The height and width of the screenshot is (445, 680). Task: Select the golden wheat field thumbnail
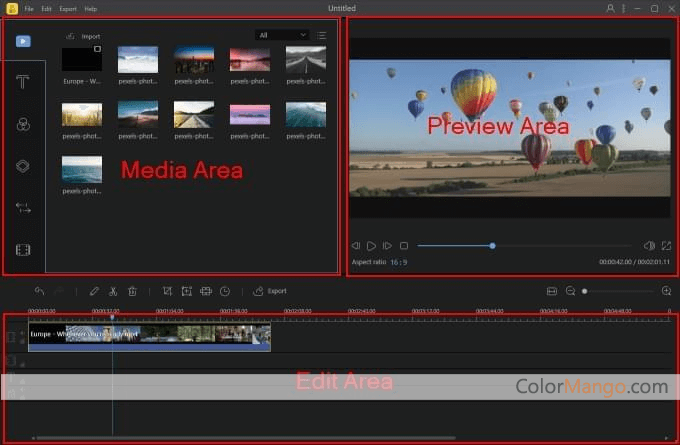click(x=82, y=115)
